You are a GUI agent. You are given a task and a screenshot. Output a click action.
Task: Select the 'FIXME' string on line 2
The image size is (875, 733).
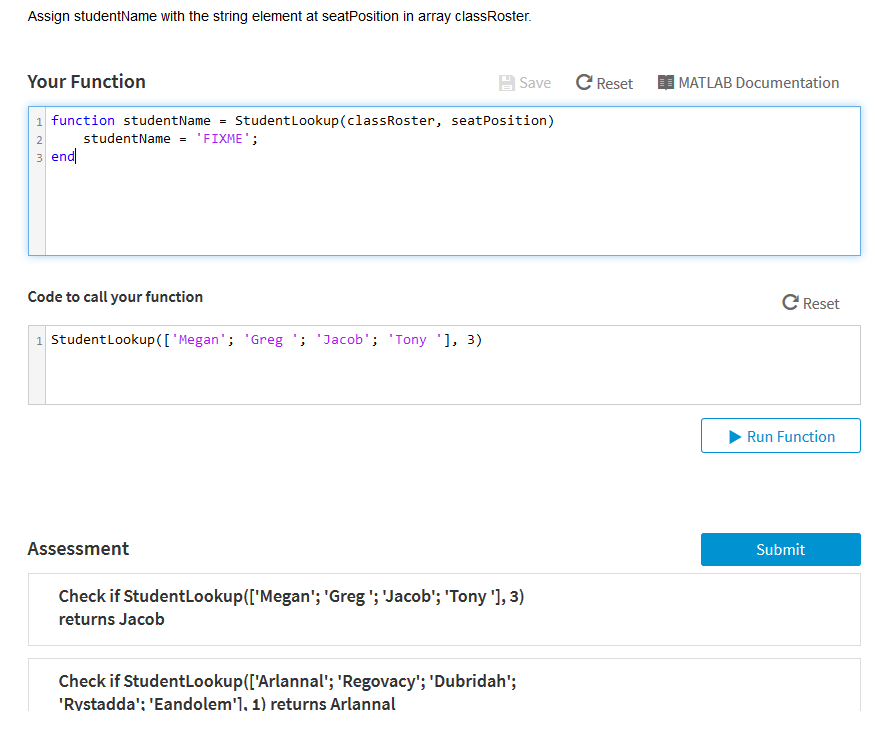click(x=225, y=138)
